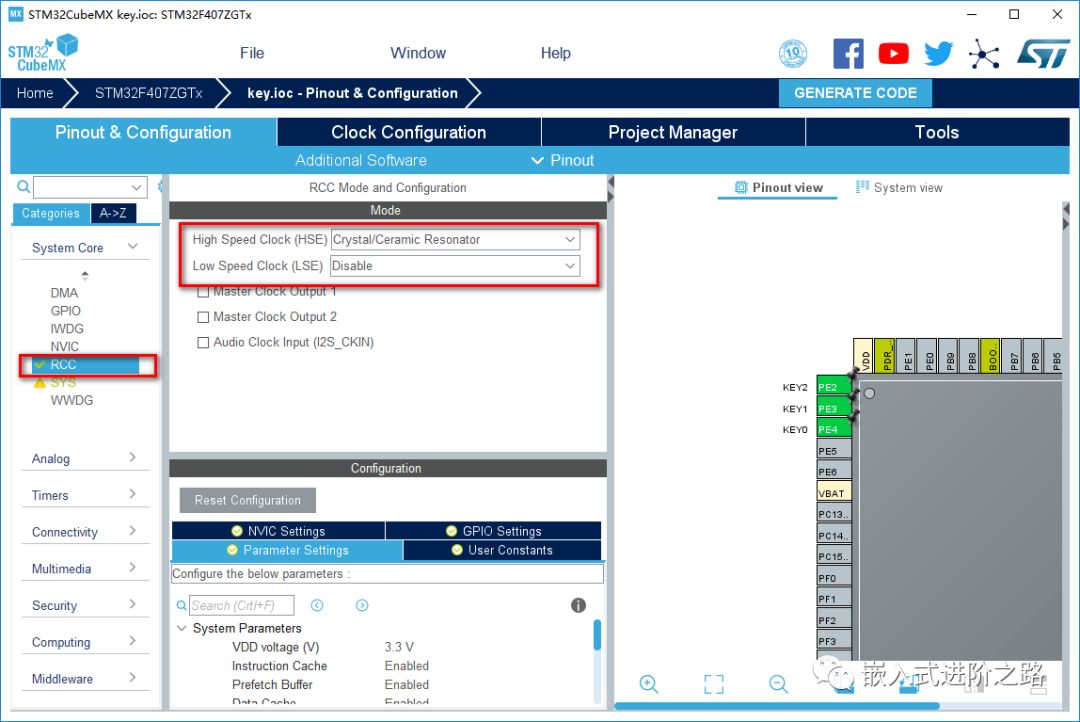Screen dimensions: 1080x722
Task: Zoom in on the pinout view
Action: (649, 683)
